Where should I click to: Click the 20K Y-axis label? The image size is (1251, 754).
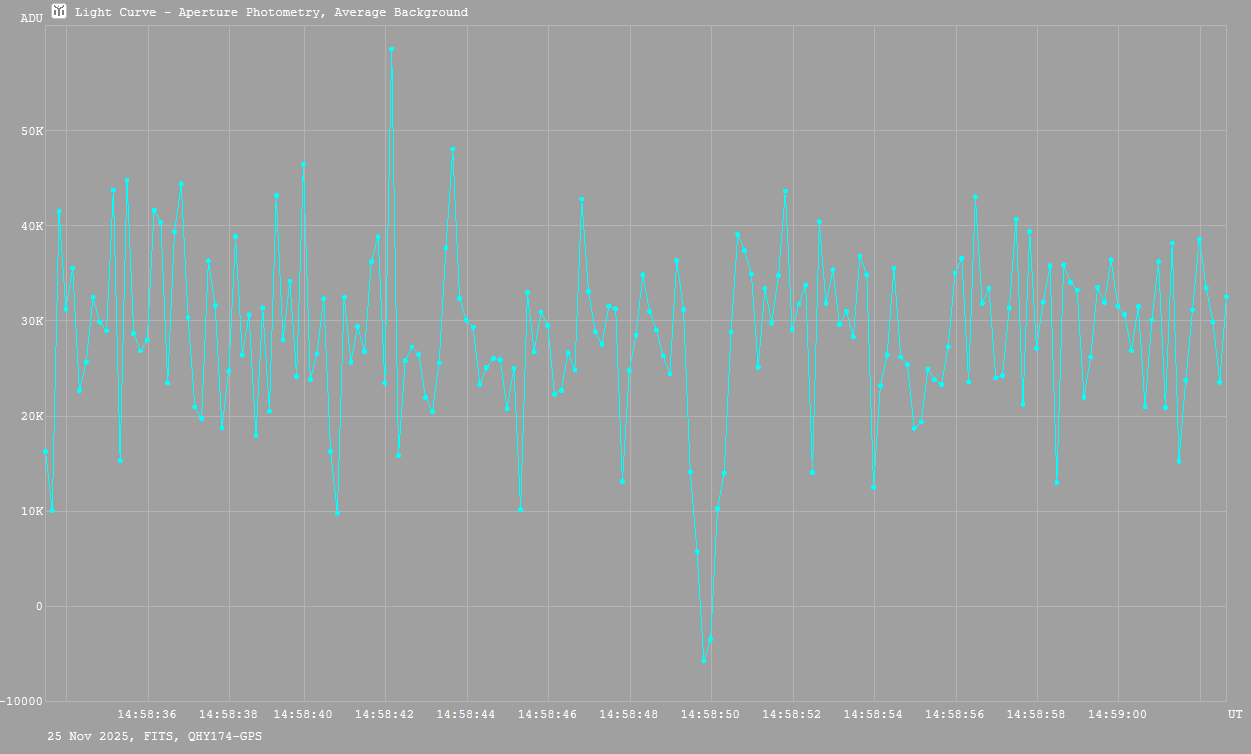(x=31, y=416)
